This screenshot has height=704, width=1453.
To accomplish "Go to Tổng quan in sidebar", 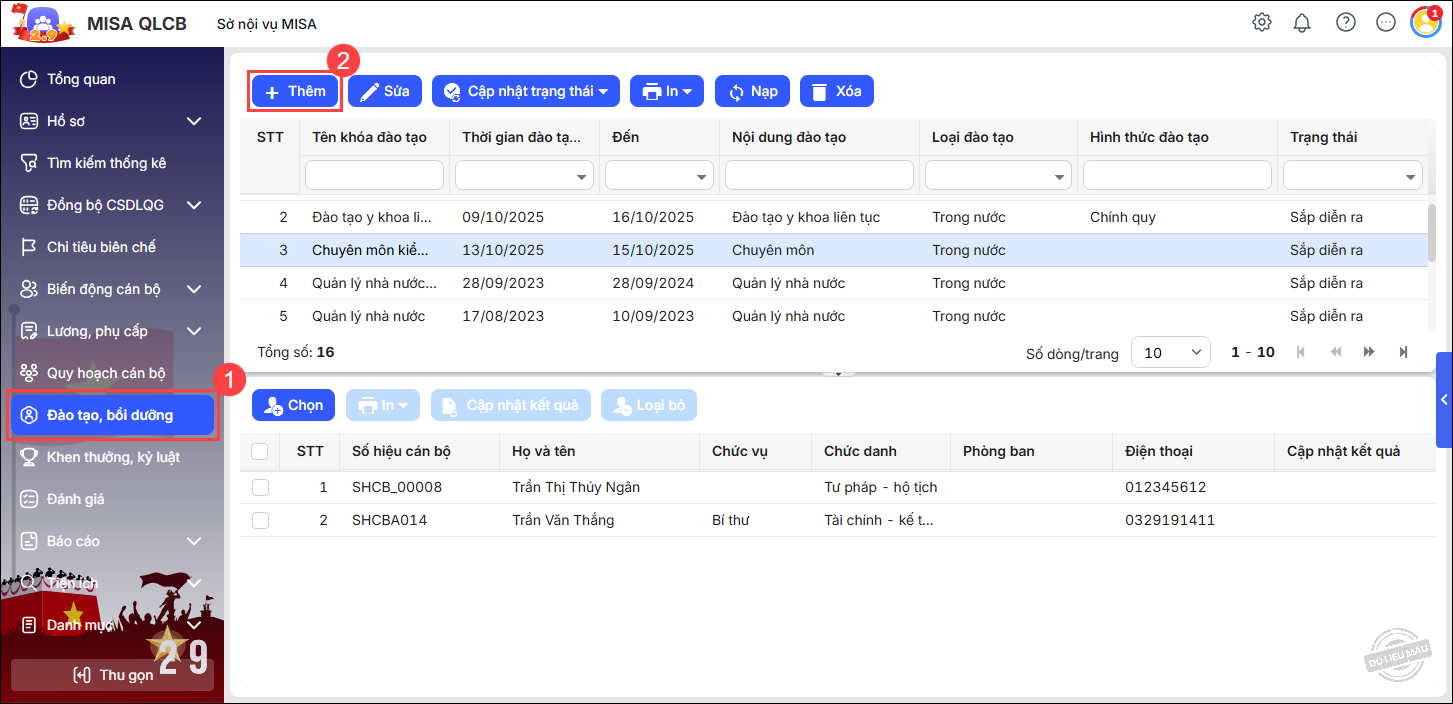I will [x=81, y=79].
